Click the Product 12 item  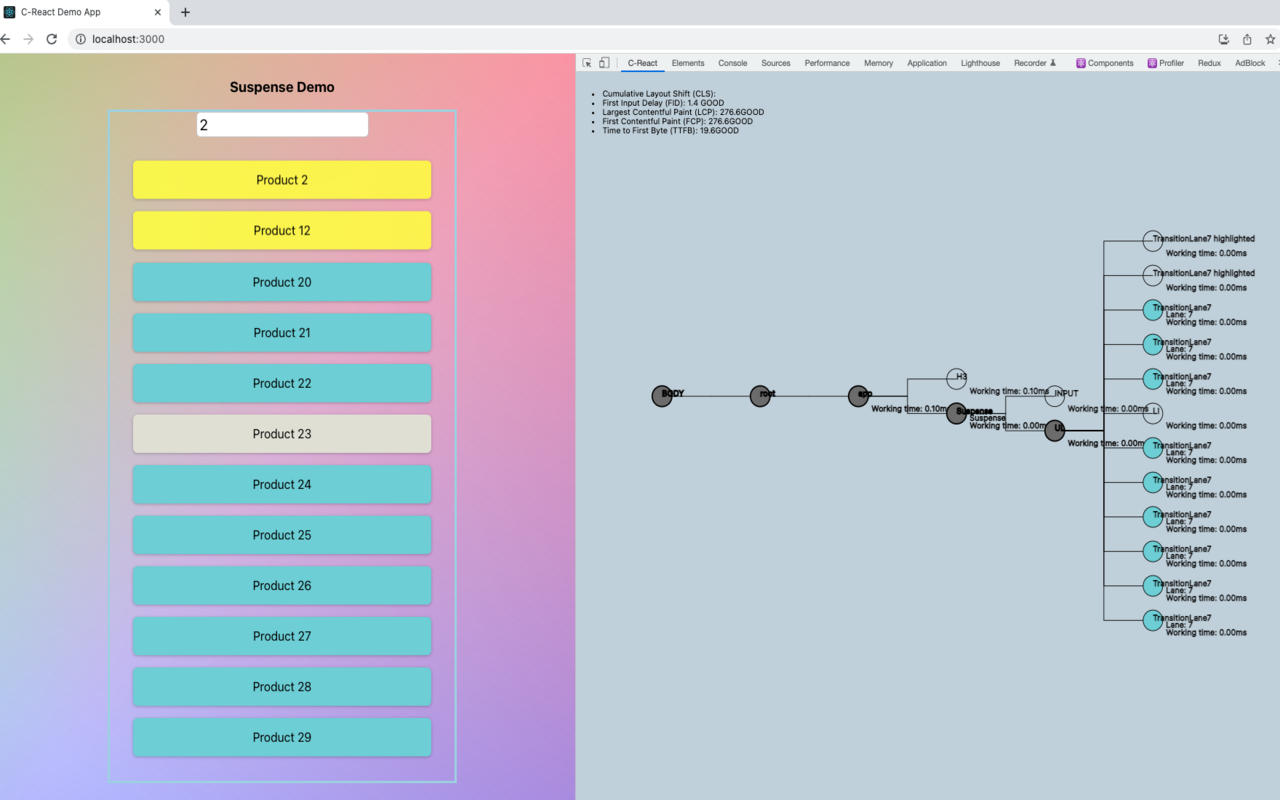pyautogui.click(x=282, y=230)
